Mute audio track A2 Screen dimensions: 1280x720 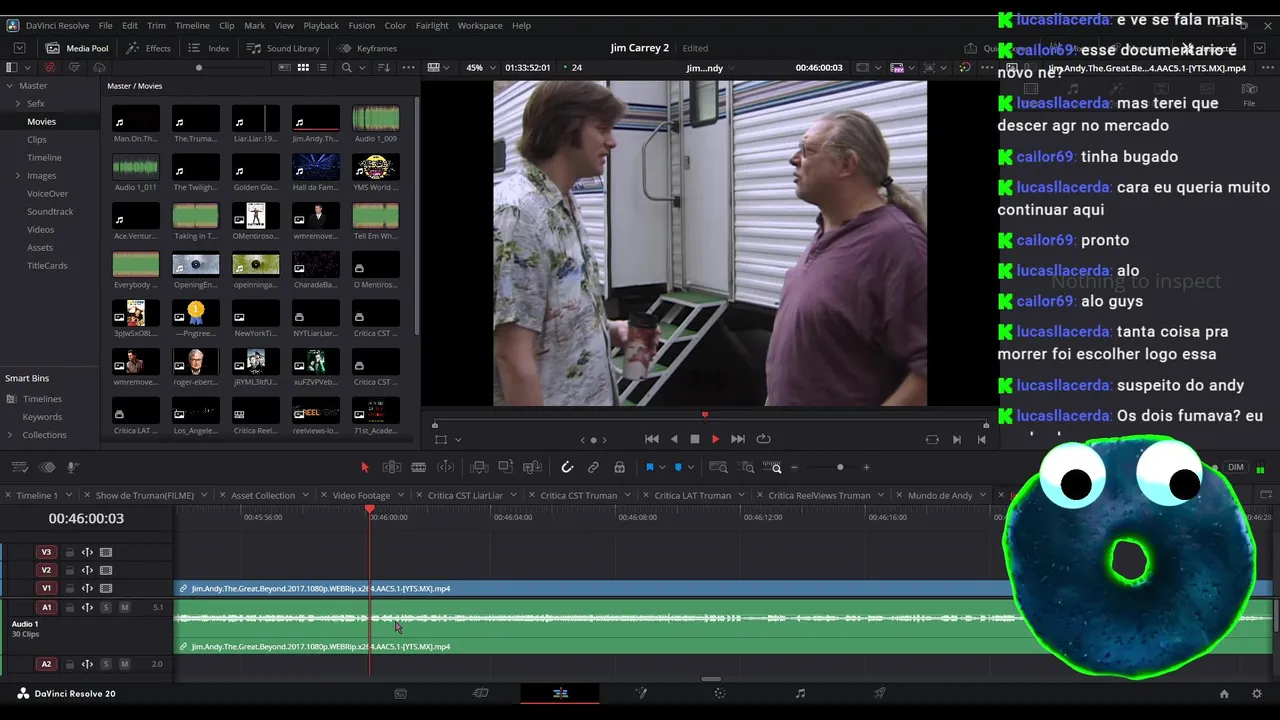point(124,664)
